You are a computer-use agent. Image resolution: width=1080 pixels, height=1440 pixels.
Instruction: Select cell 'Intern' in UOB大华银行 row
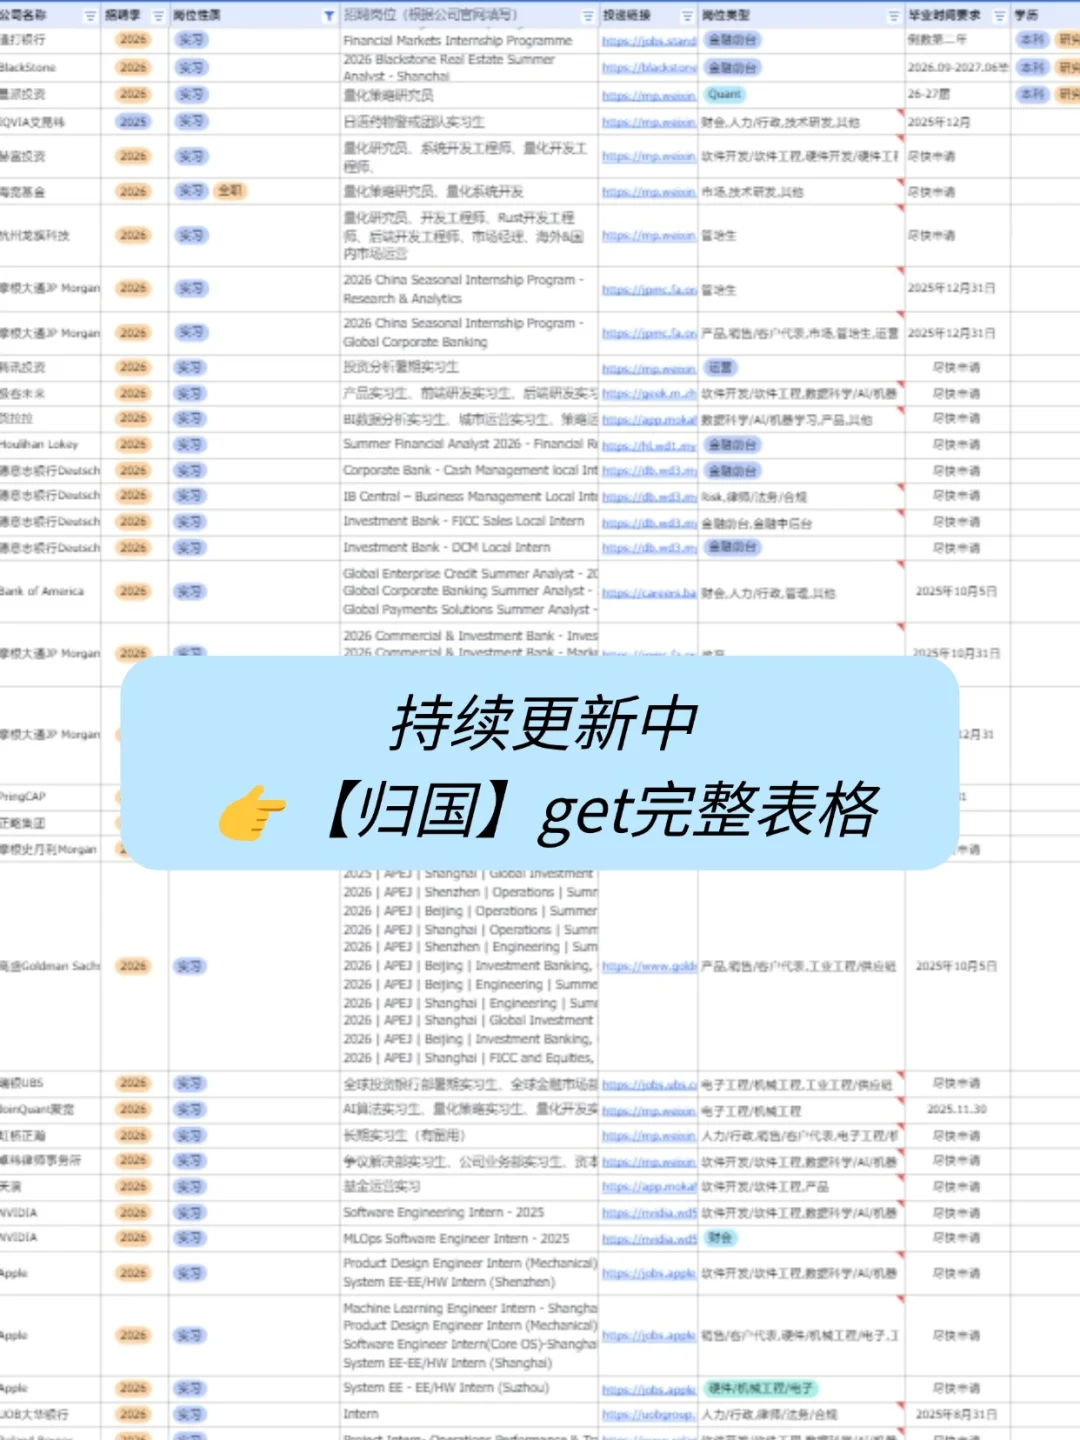(x=469, y=1414)
